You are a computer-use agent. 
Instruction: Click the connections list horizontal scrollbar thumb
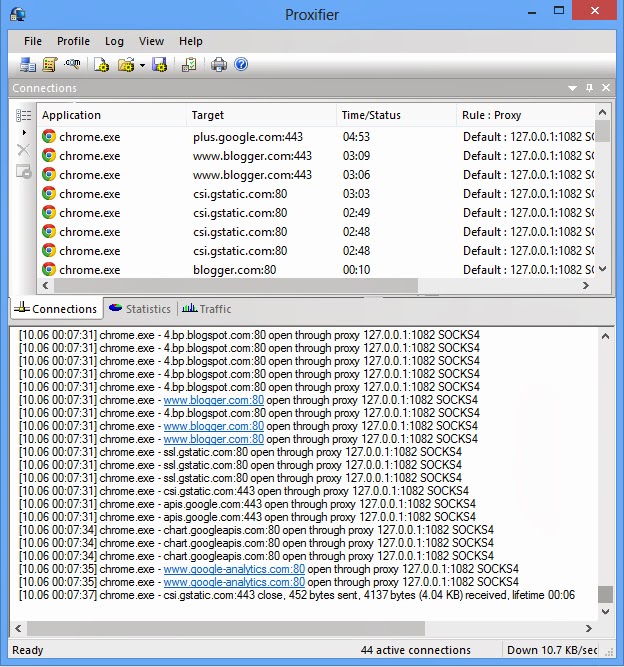(x=236, y=285)
